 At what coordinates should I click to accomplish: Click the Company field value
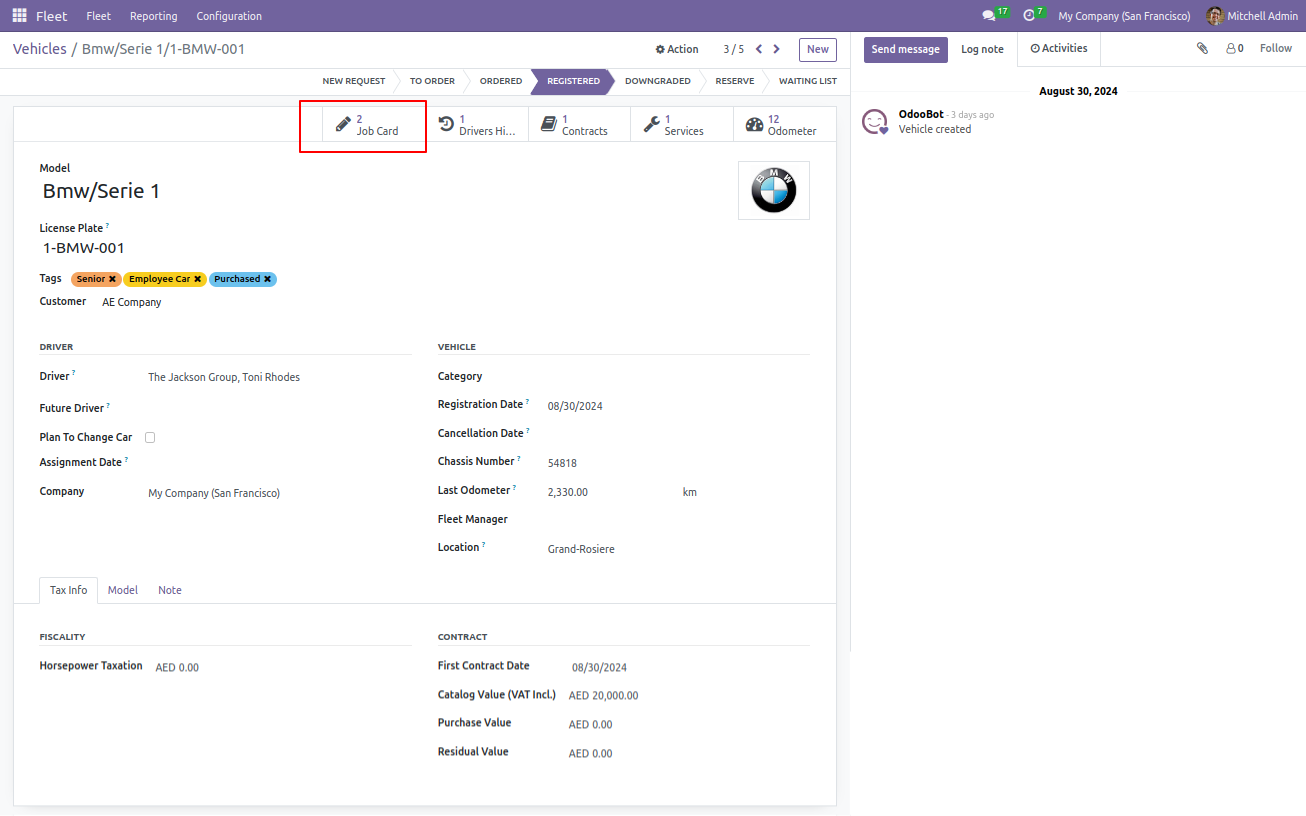(214, 493)
